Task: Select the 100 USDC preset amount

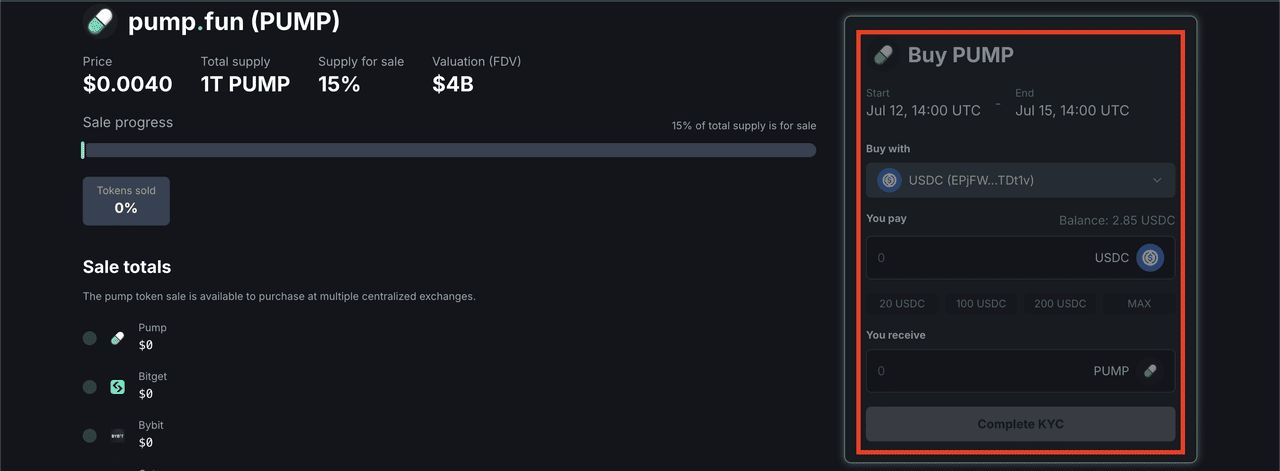Action: [x=980, y=304]
